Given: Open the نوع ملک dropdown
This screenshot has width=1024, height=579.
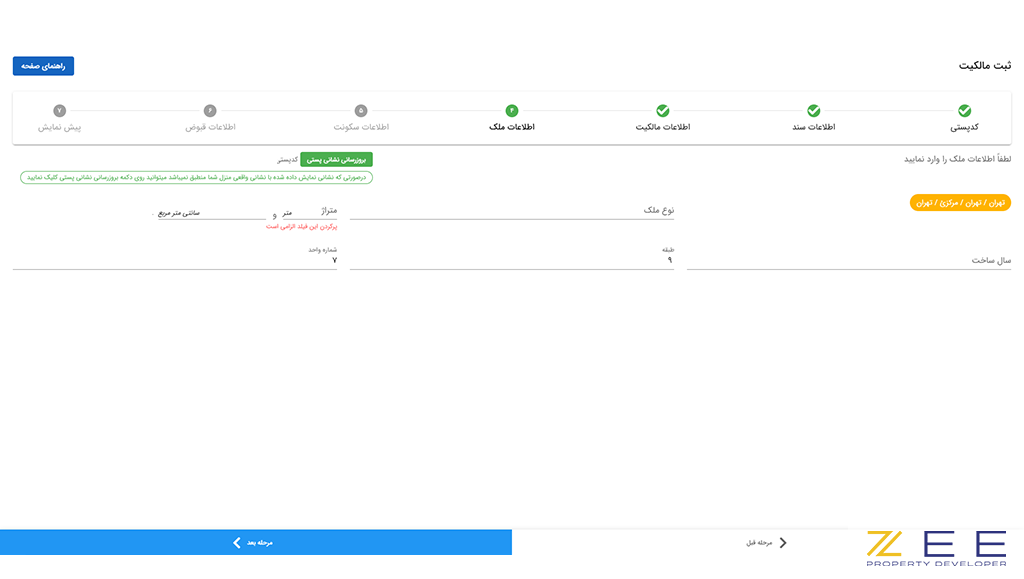Looking at the screenshot, I should (x=511, y=211).
